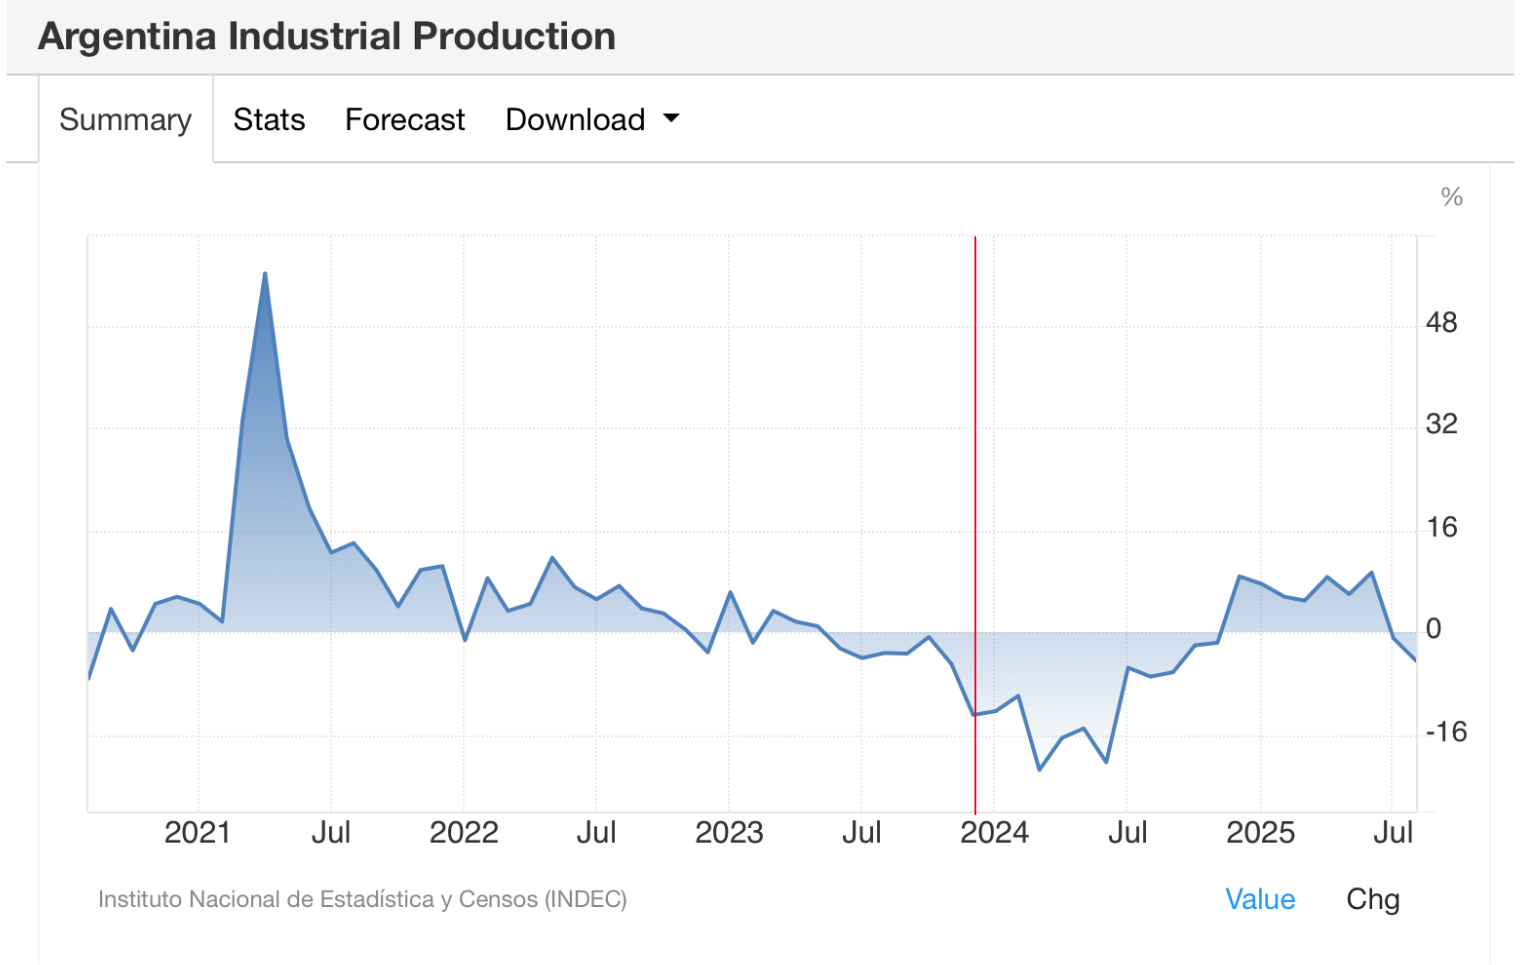Screen dimensions: 1520x965
Task: Switch chart to Chg view
Action: pyautogui.click(x=1372, y=899)
